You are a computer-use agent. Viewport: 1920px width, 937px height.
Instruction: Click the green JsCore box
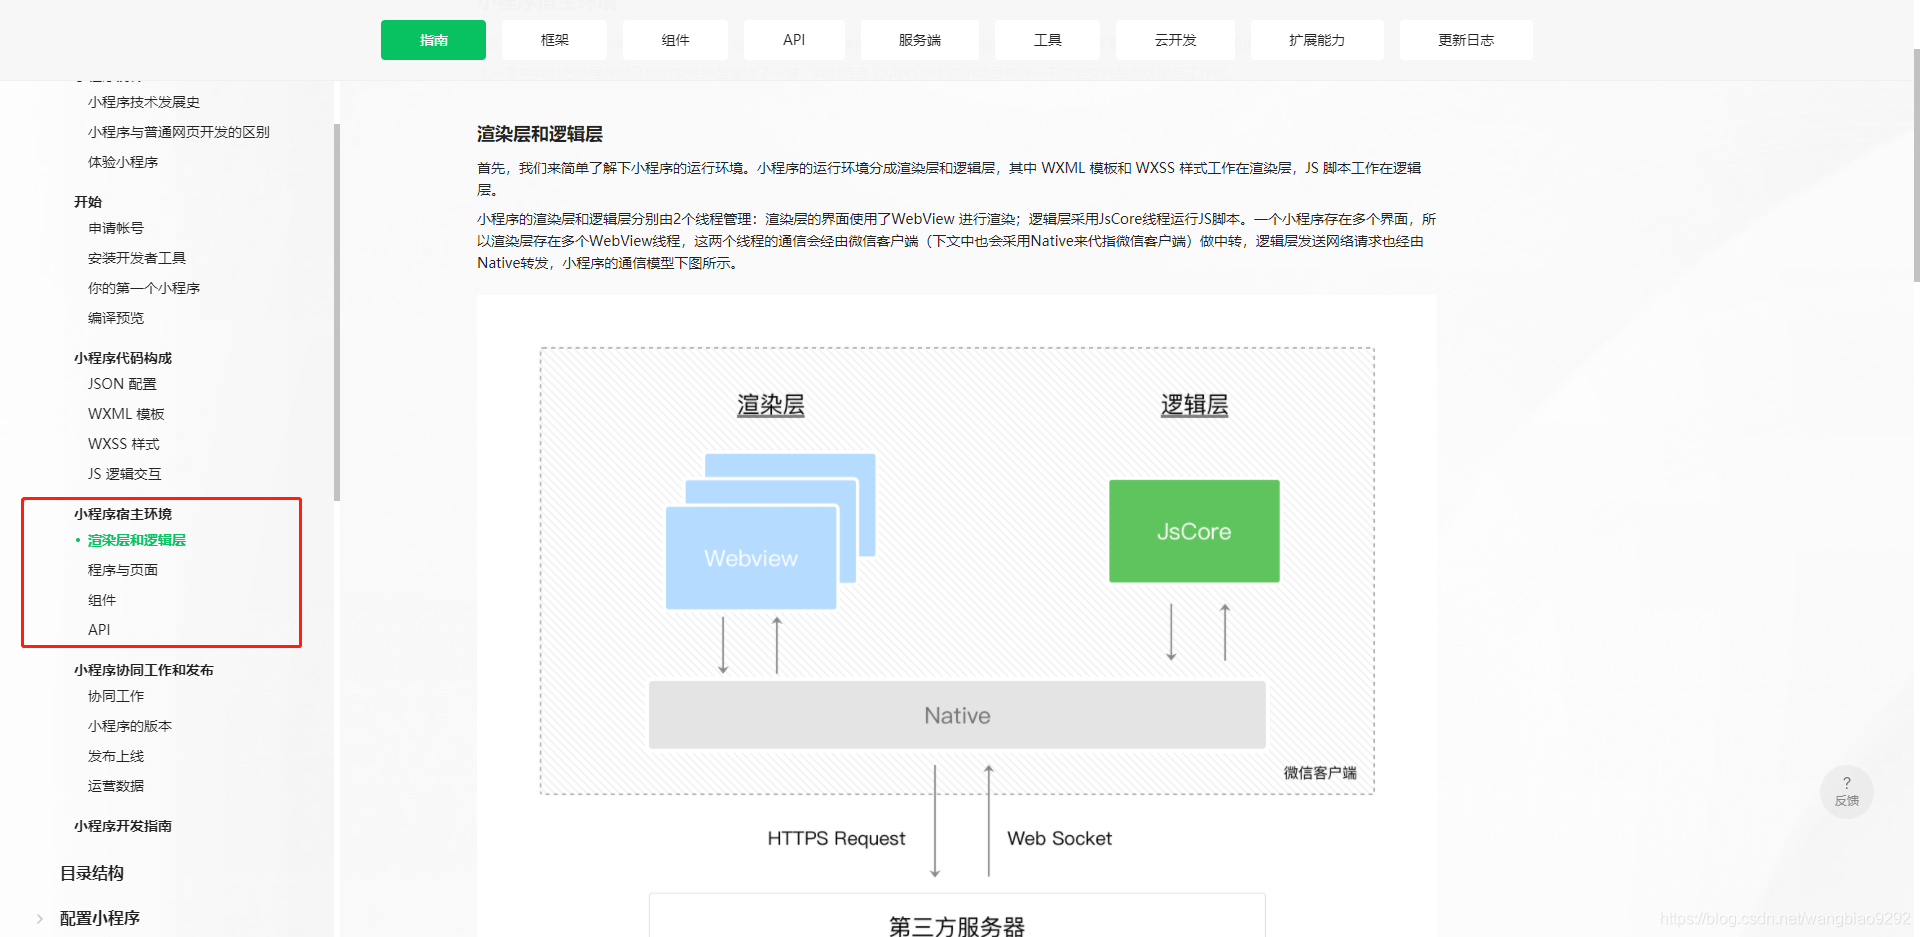tap(1194, 531)
